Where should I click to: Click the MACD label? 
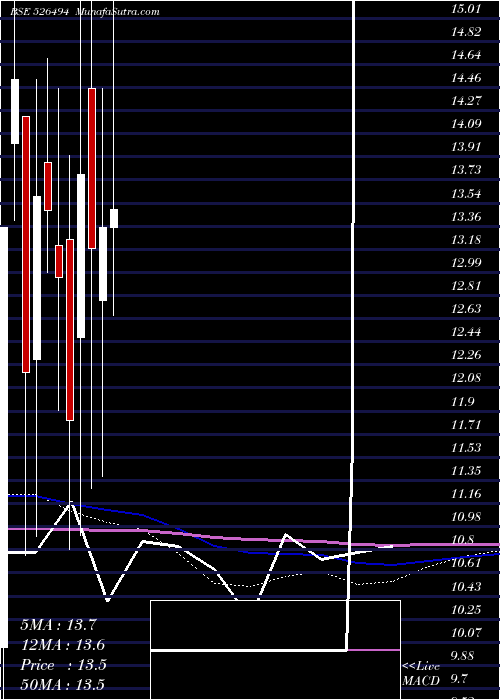click(421, 681)
